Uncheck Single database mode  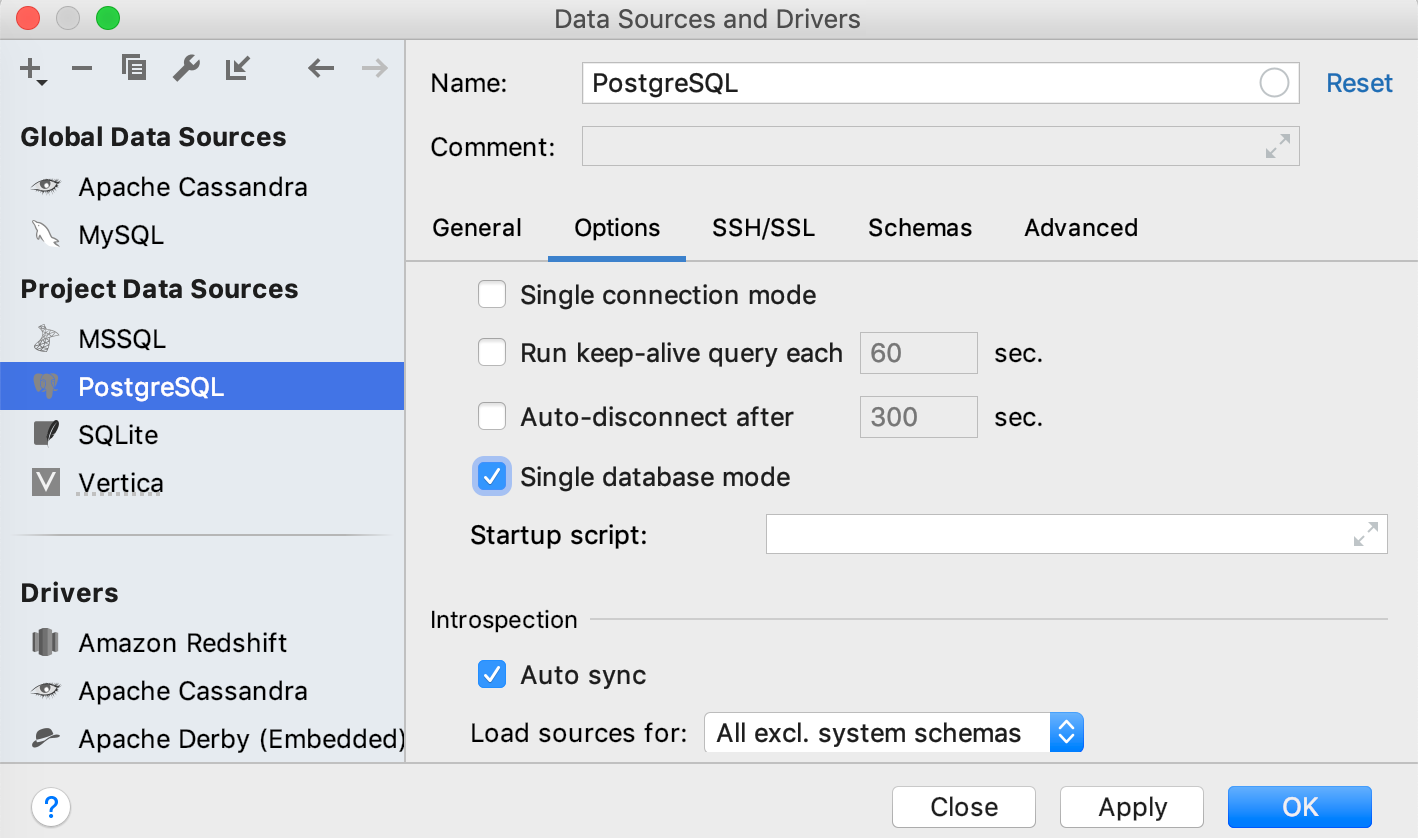pyautogui.click(x=492, y=477)
